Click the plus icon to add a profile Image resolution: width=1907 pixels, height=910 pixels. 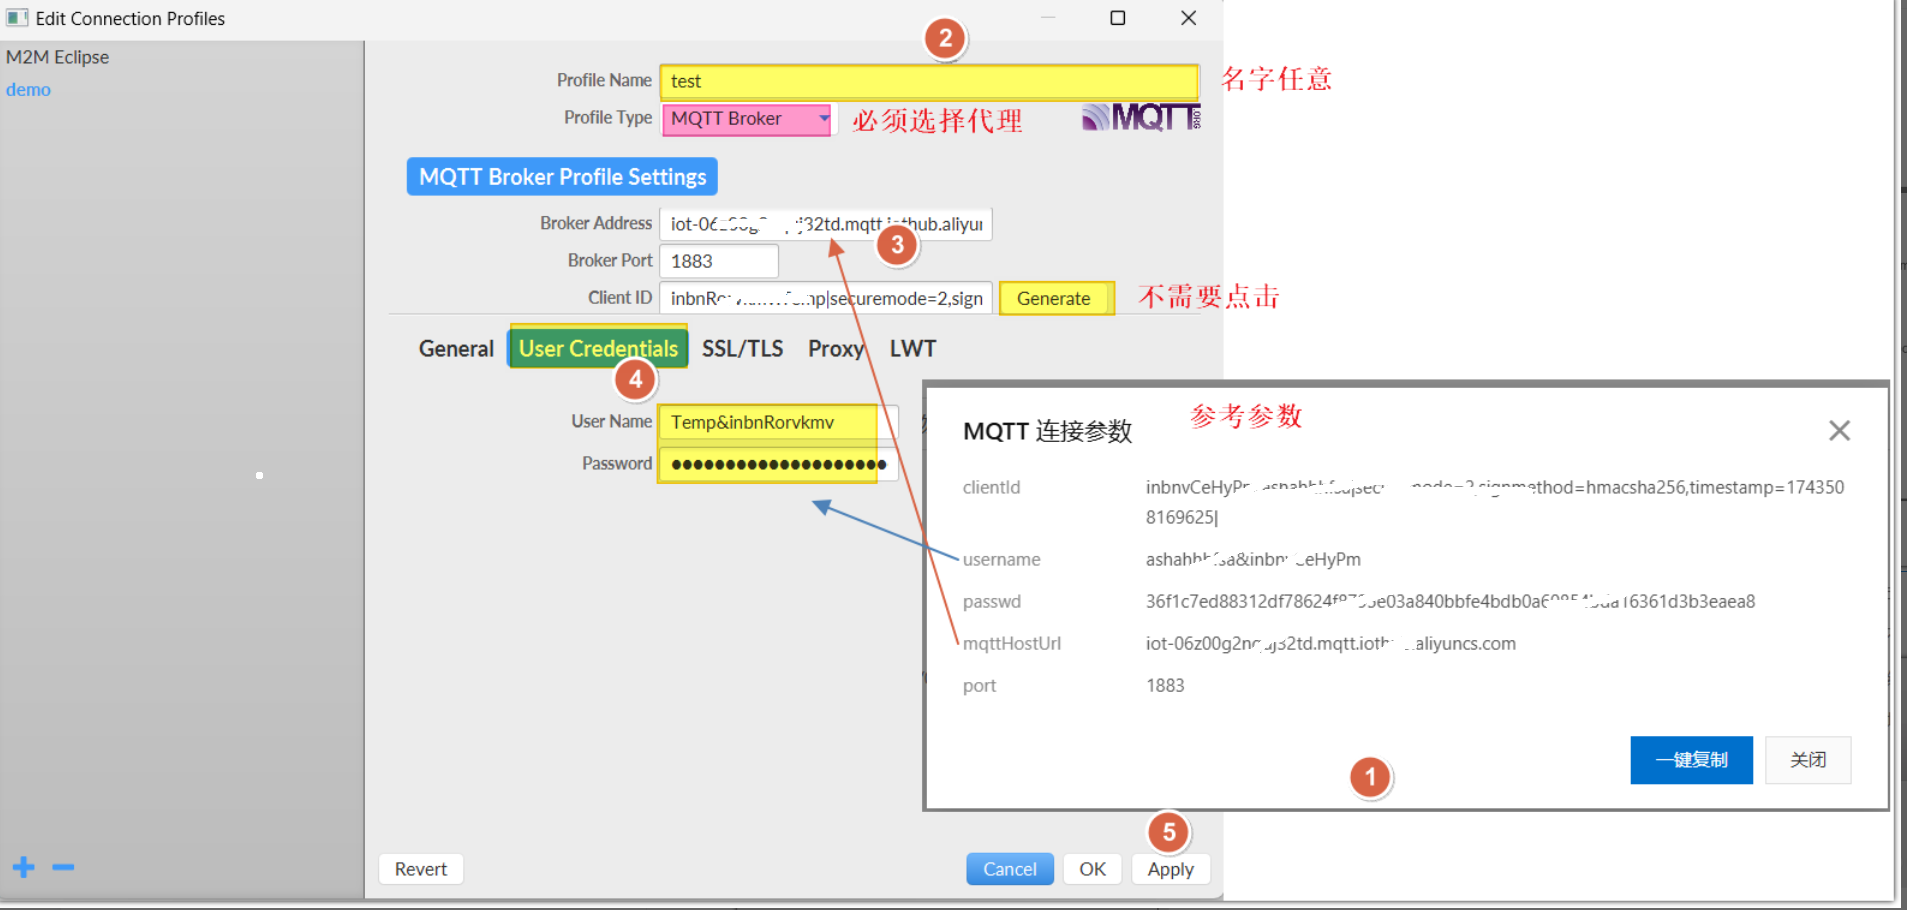22,867
